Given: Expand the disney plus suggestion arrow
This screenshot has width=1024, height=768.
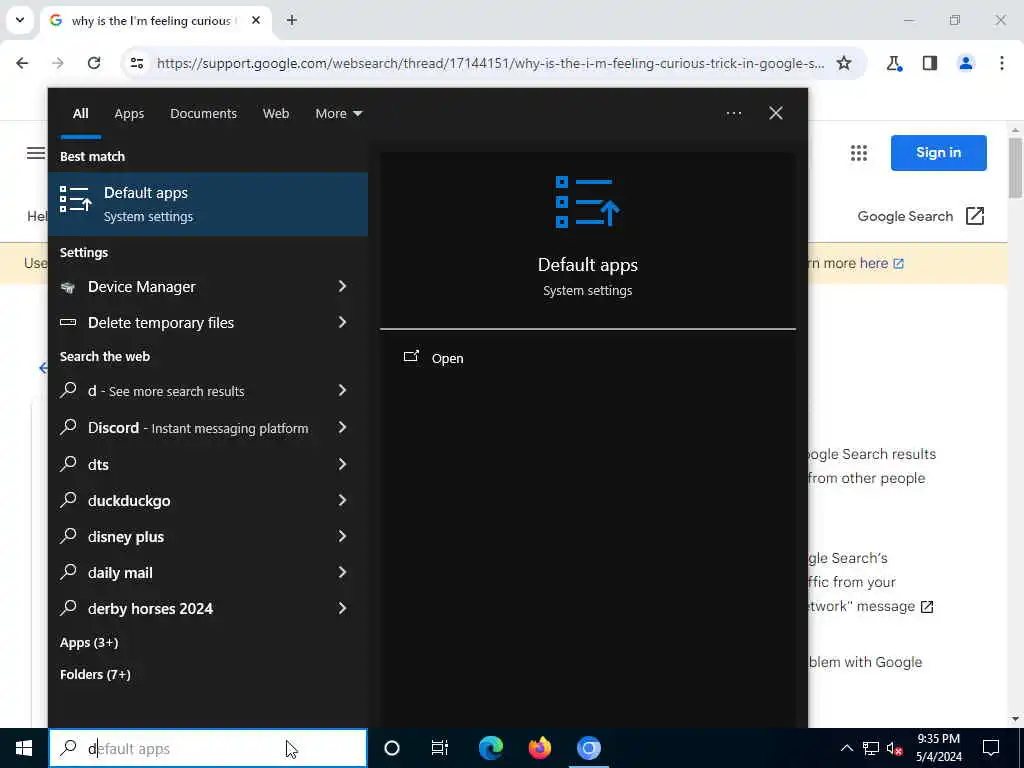Looking at the screenshot, I should (342, 536).
